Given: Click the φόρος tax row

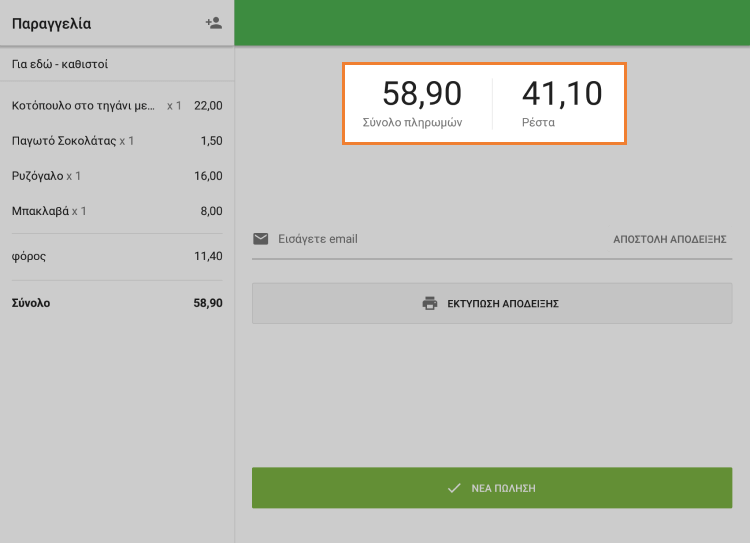Looking at the screenshot, I should click(x=117, y=256).
